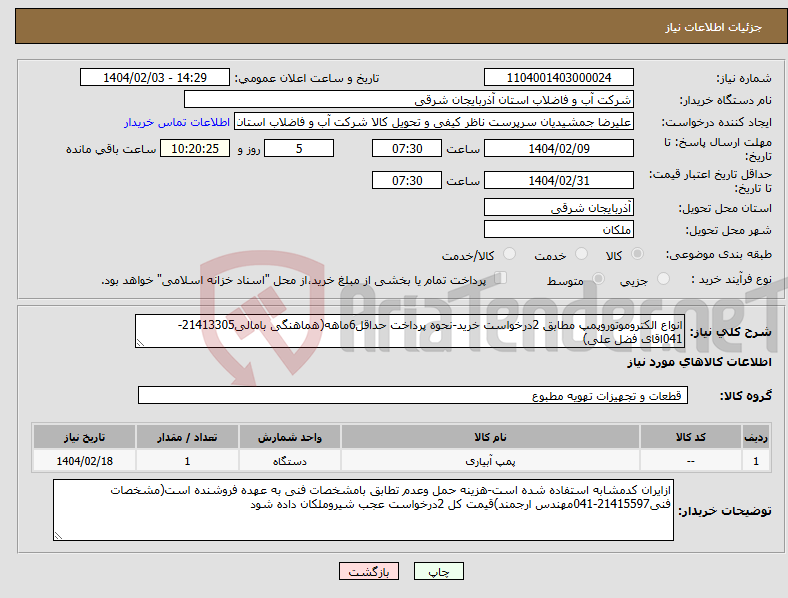Click the کد کالا column header
The height and width of the screenshot is (598, 788).
point(691,437)
